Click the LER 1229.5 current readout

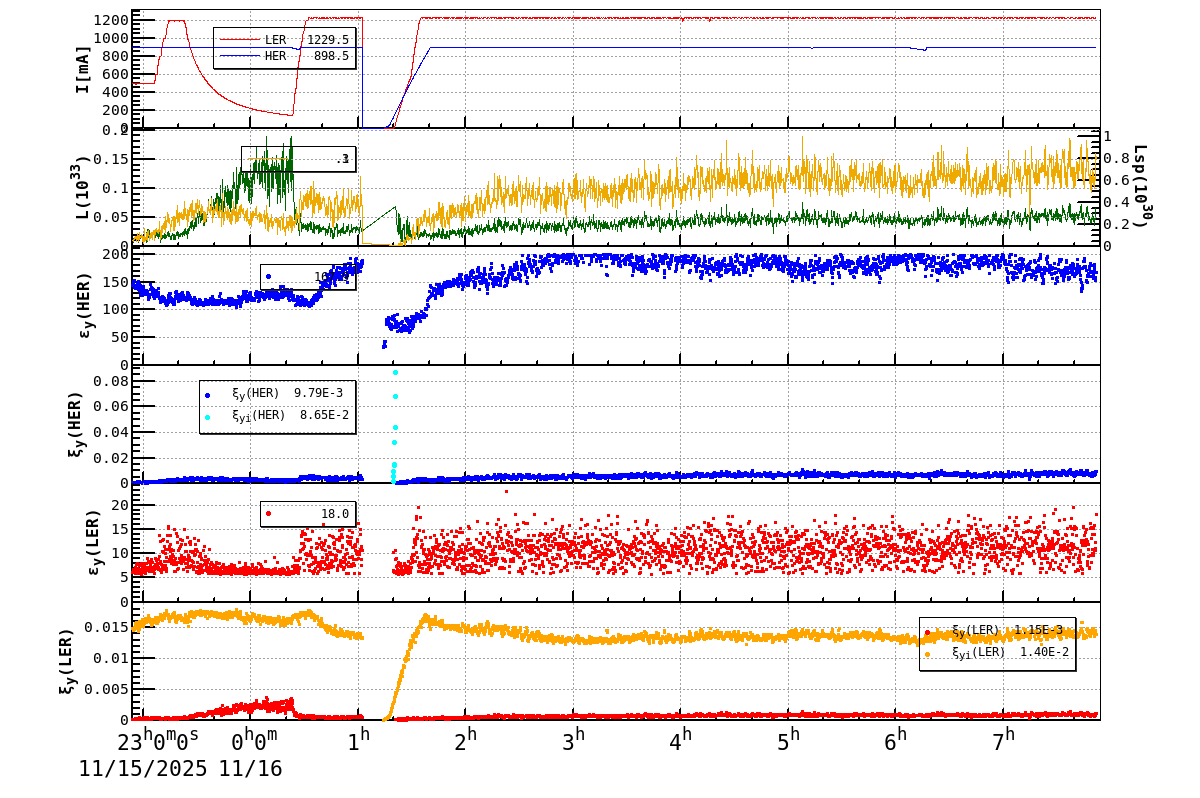coord(328,38)
